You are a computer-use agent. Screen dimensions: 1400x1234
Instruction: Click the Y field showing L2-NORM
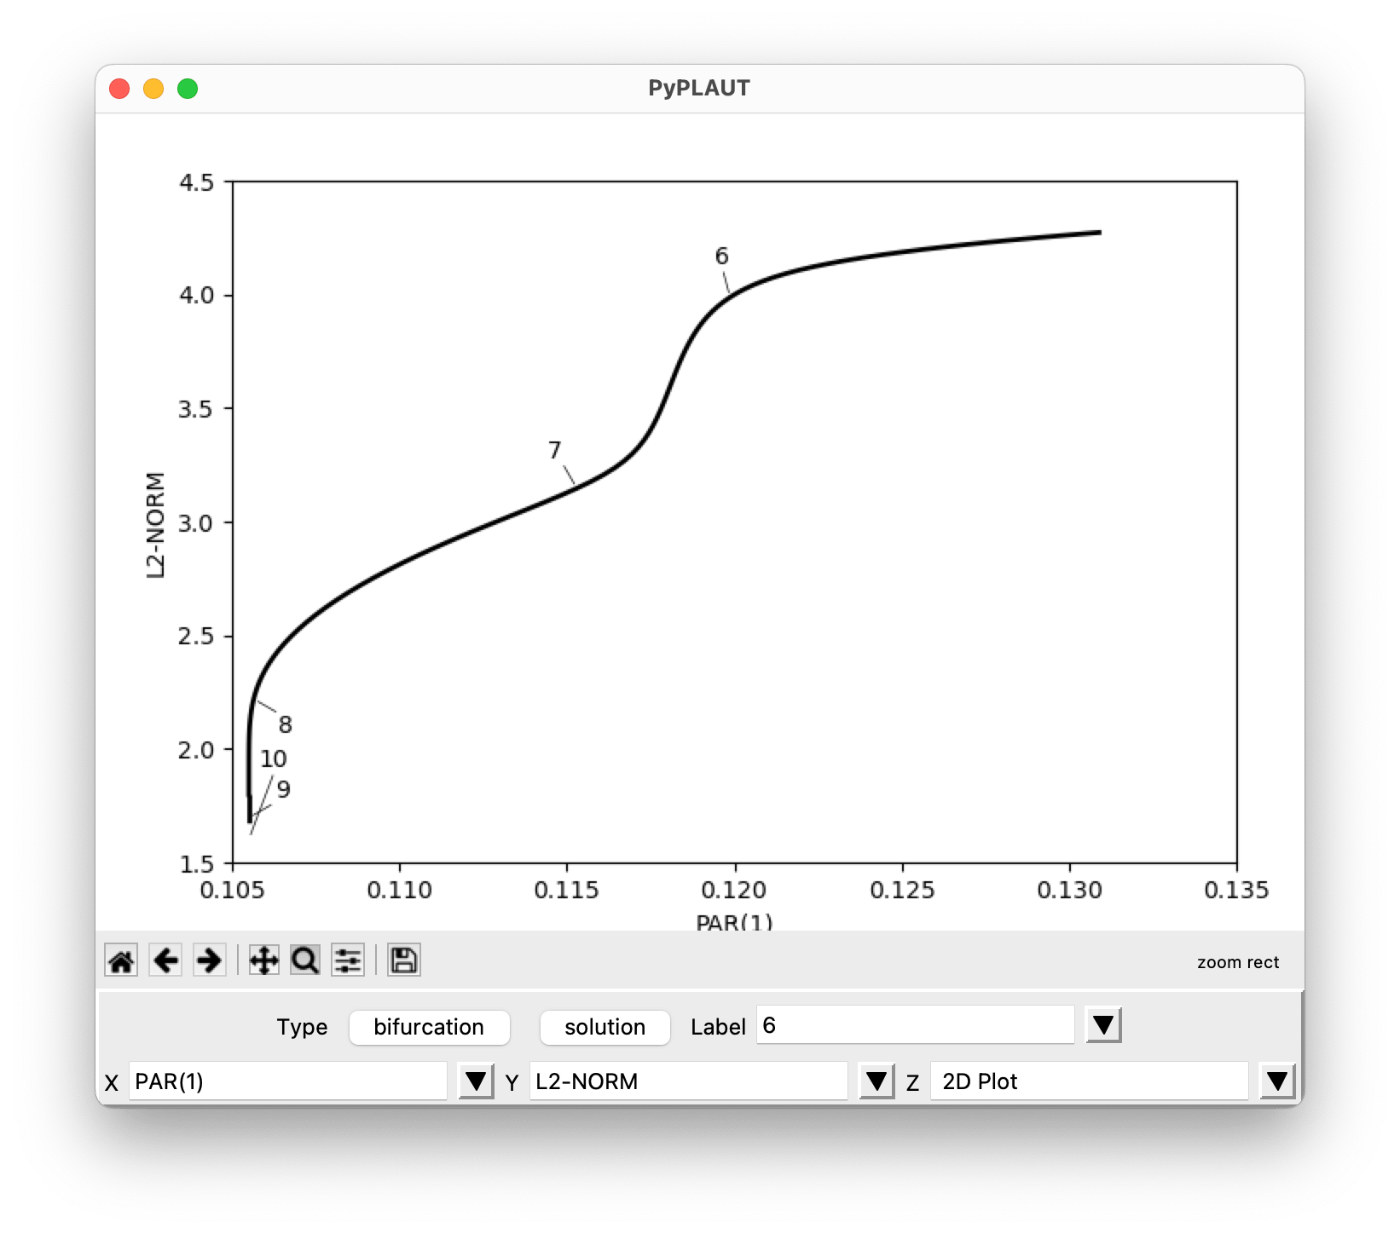(689, 1081)
